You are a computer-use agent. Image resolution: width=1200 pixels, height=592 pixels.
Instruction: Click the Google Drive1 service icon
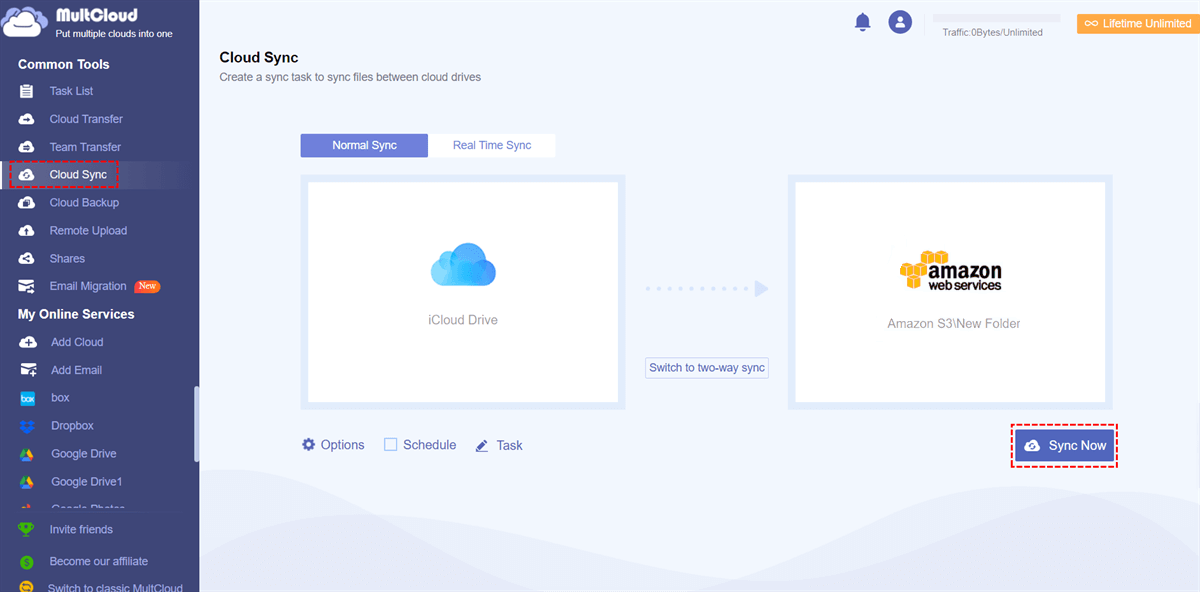pyautogui.click(x=28, y=482)
